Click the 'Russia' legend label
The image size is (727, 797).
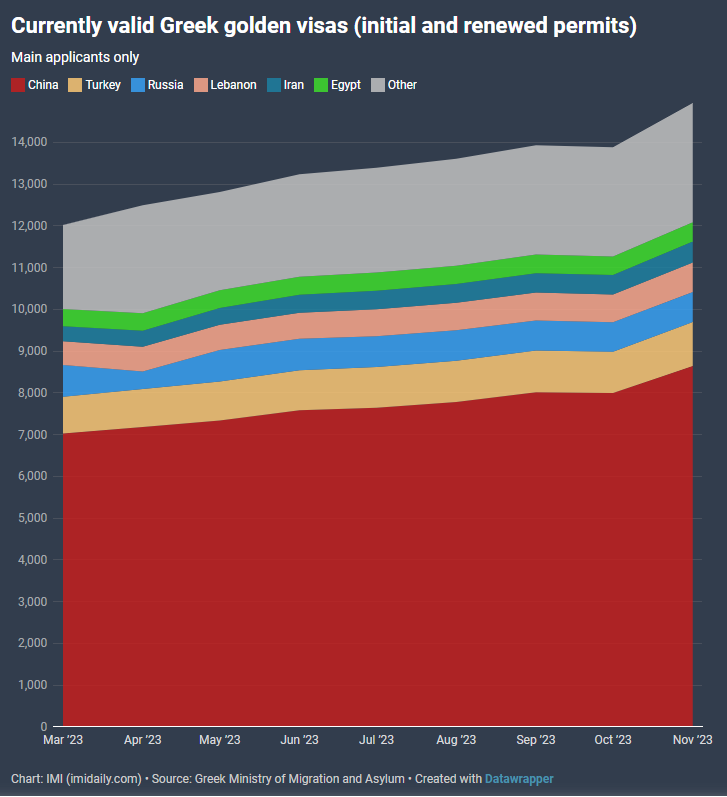point(166,85)
